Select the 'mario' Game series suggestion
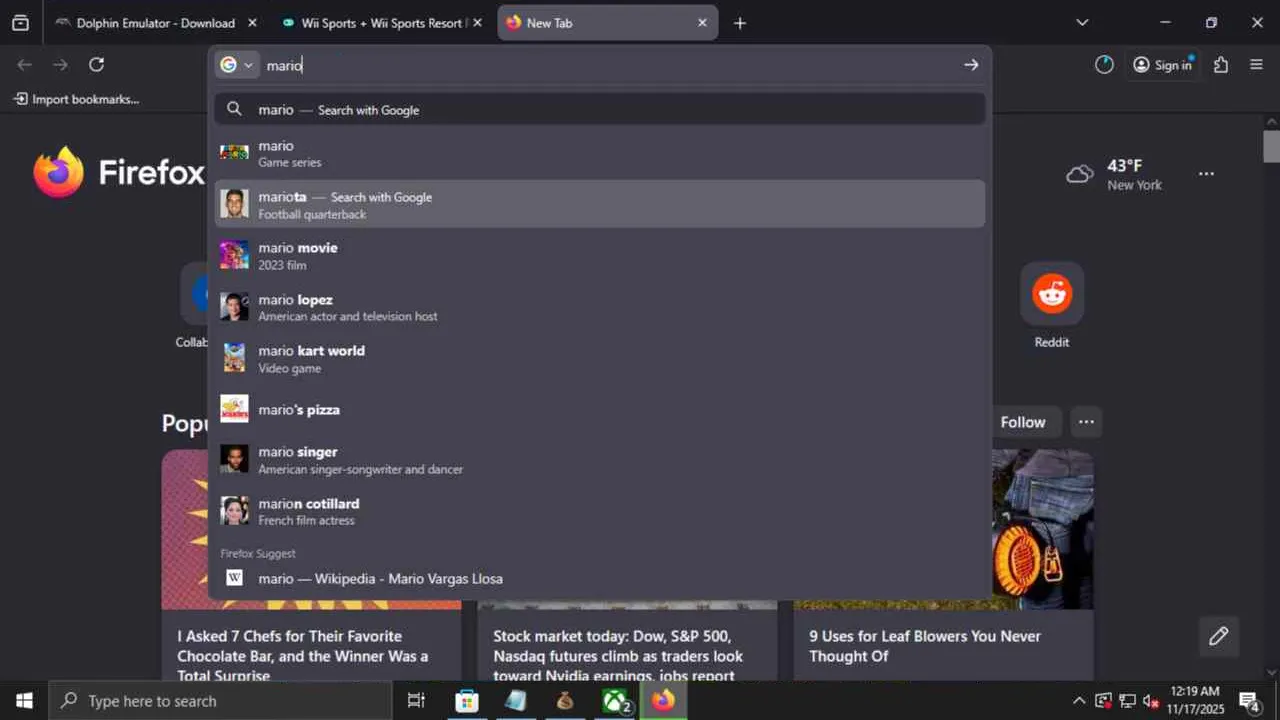The width and height of the screenshot is (1280, 720). [600, 154]
